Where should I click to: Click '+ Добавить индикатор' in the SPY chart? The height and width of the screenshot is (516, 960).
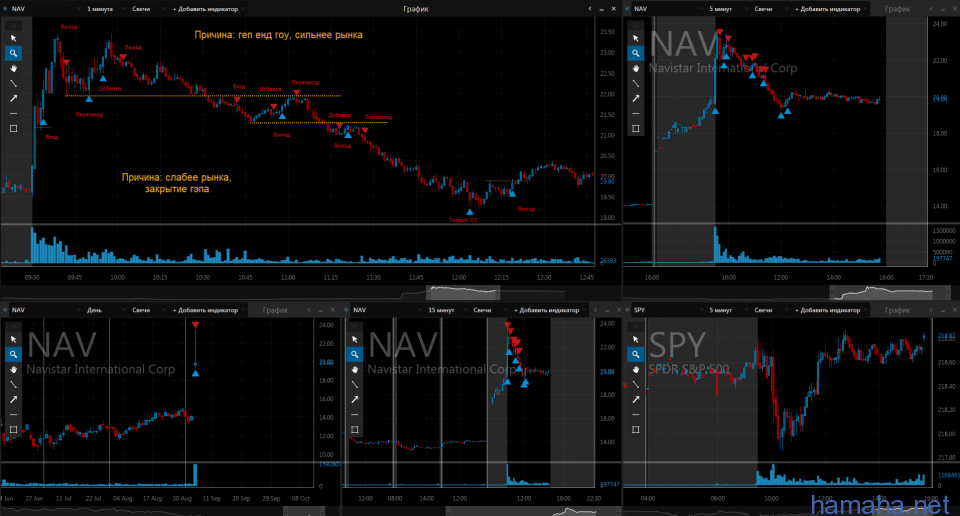pyautogui.click(x=826, y=310)
